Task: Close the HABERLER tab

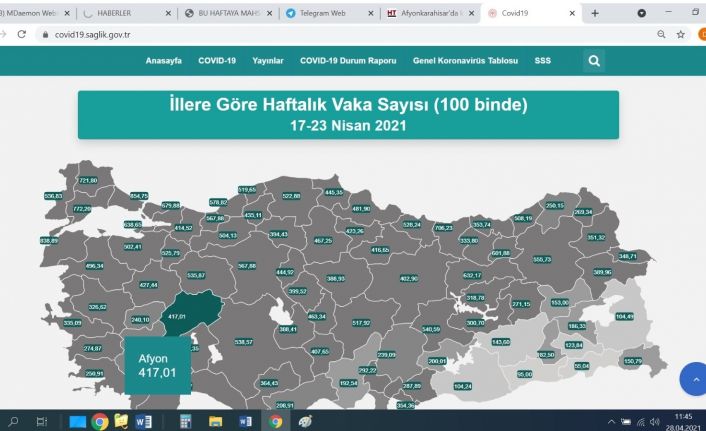Action: pos(168,14)
